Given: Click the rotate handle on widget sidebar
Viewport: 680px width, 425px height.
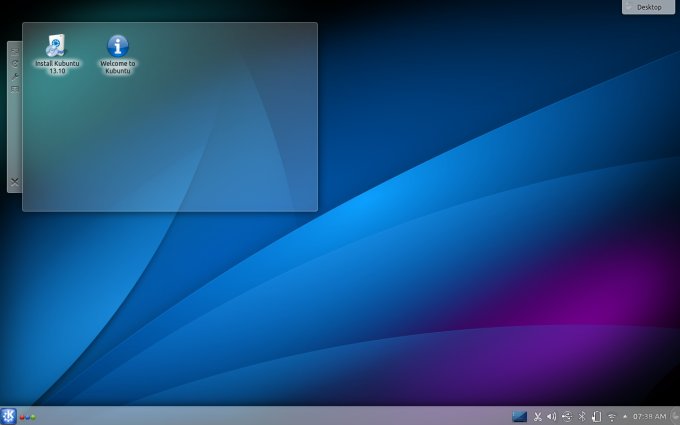Looking at the screenshot, I should (15, 64).
